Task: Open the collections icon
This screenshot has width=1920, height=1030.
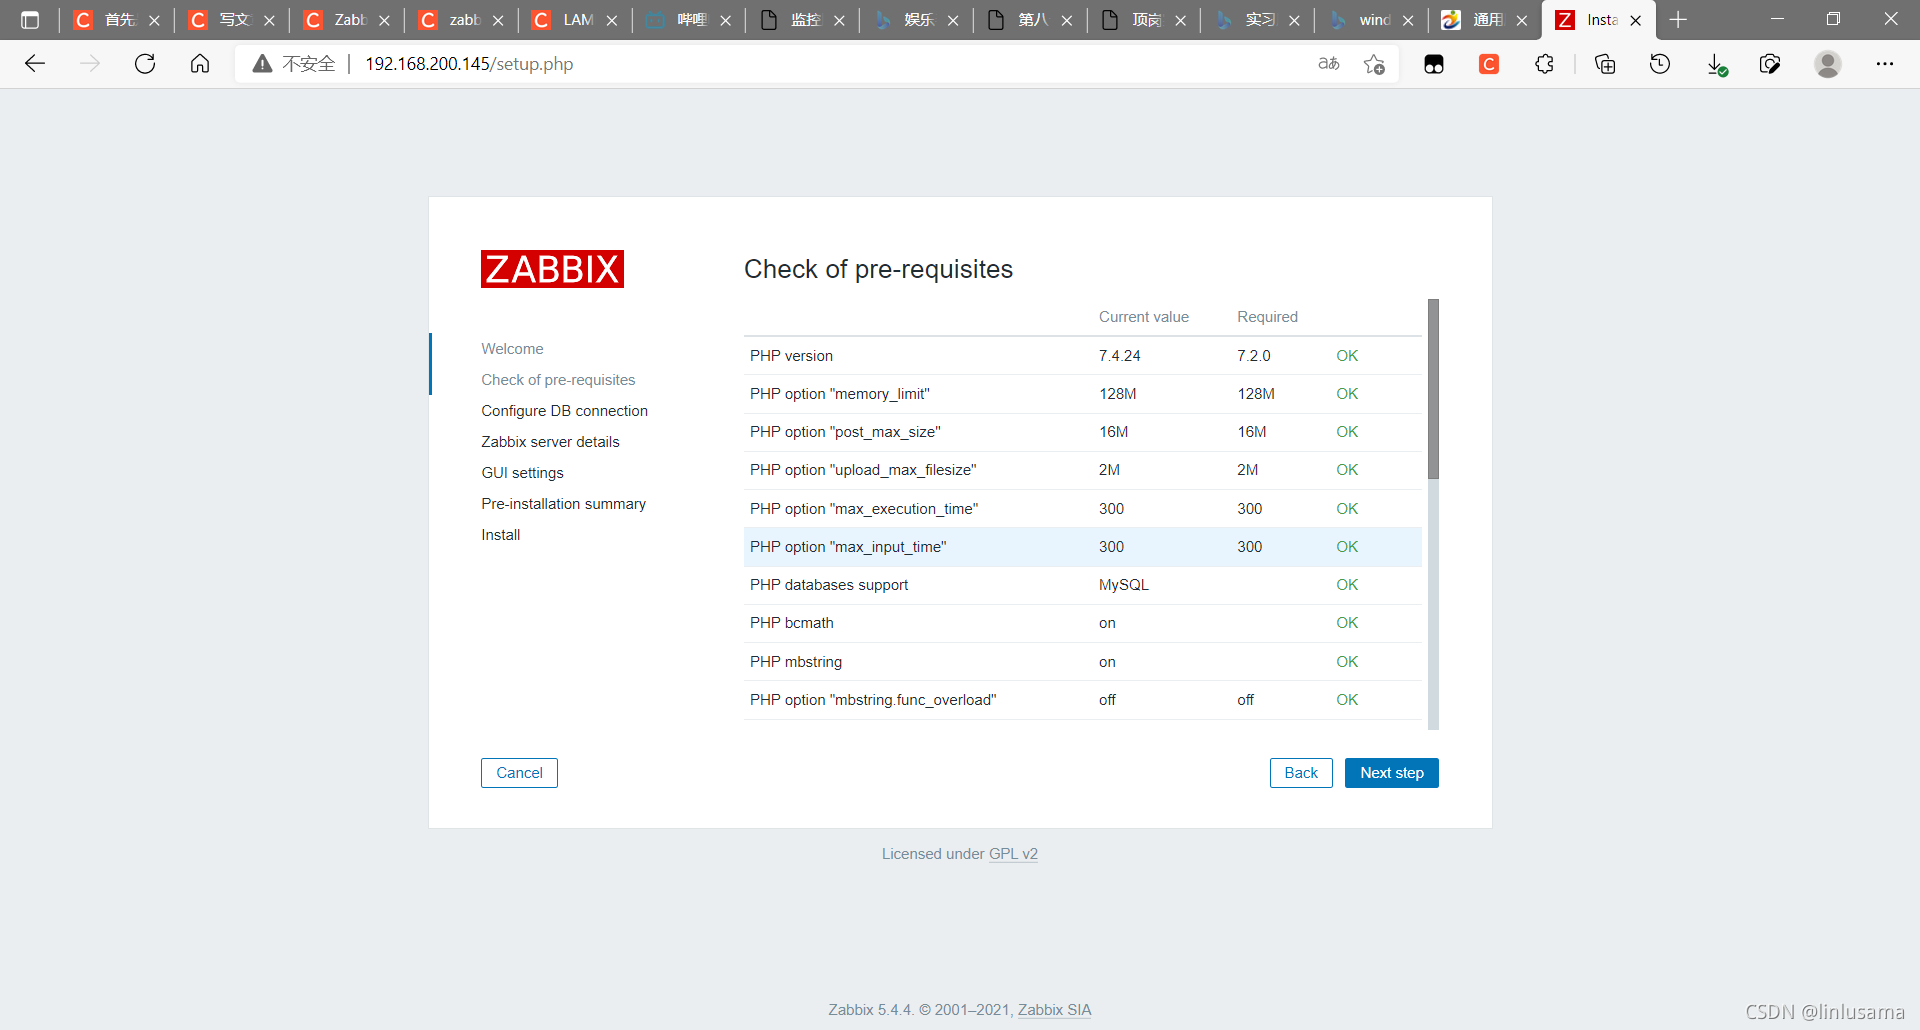Action: point(1605,64)
